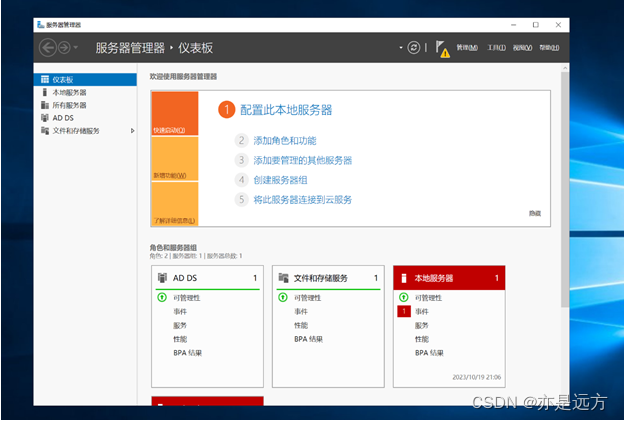
Task: Open BPA 结果 in 文件和存储服务 tile
Action: pos(309,339)
